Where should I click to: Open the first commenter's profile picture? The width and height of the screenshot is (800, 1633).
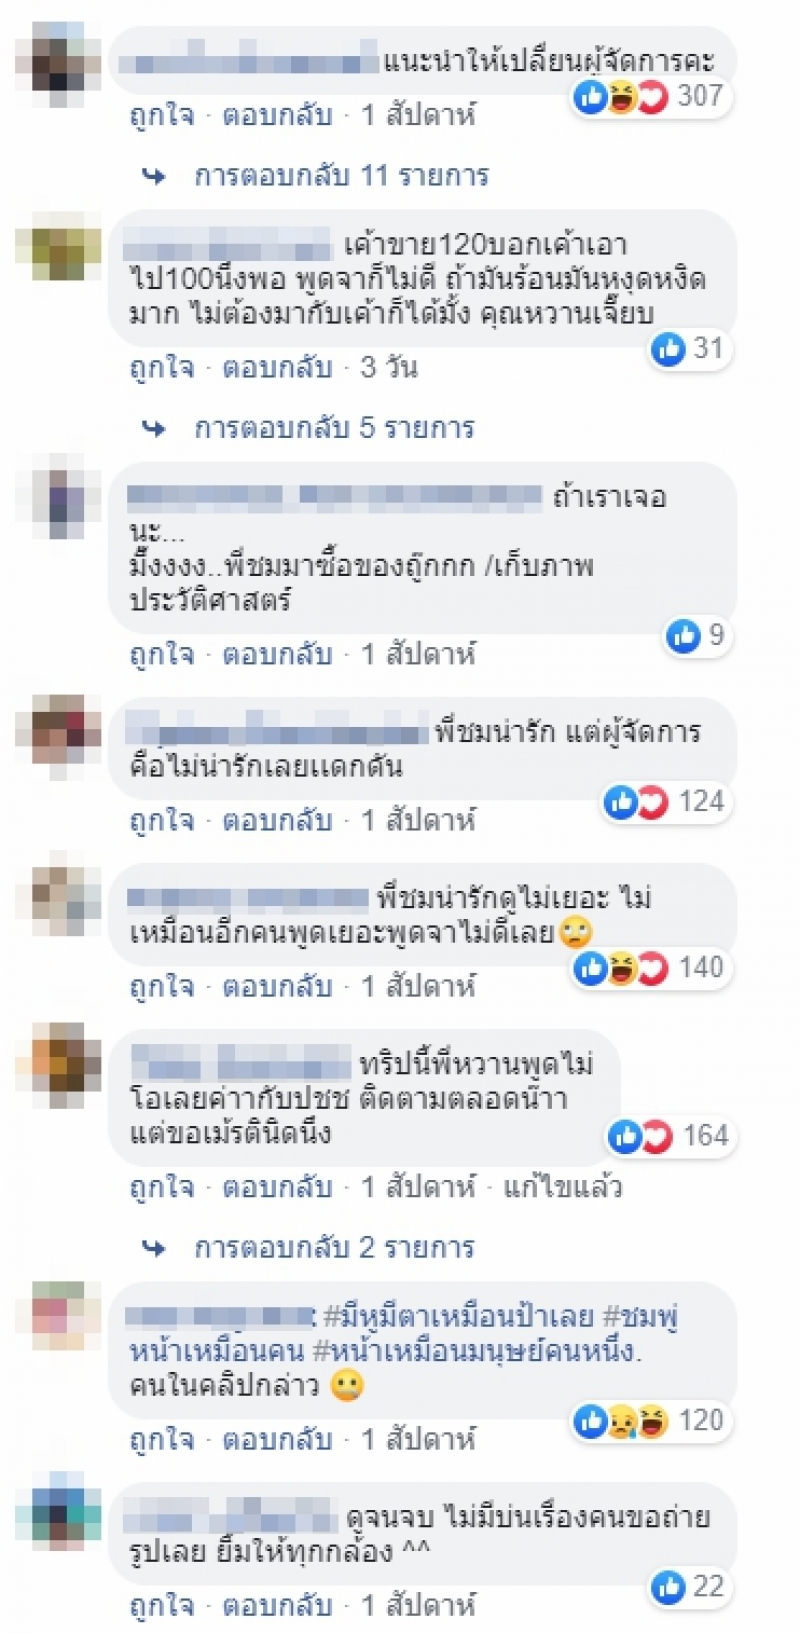point(59,60)
